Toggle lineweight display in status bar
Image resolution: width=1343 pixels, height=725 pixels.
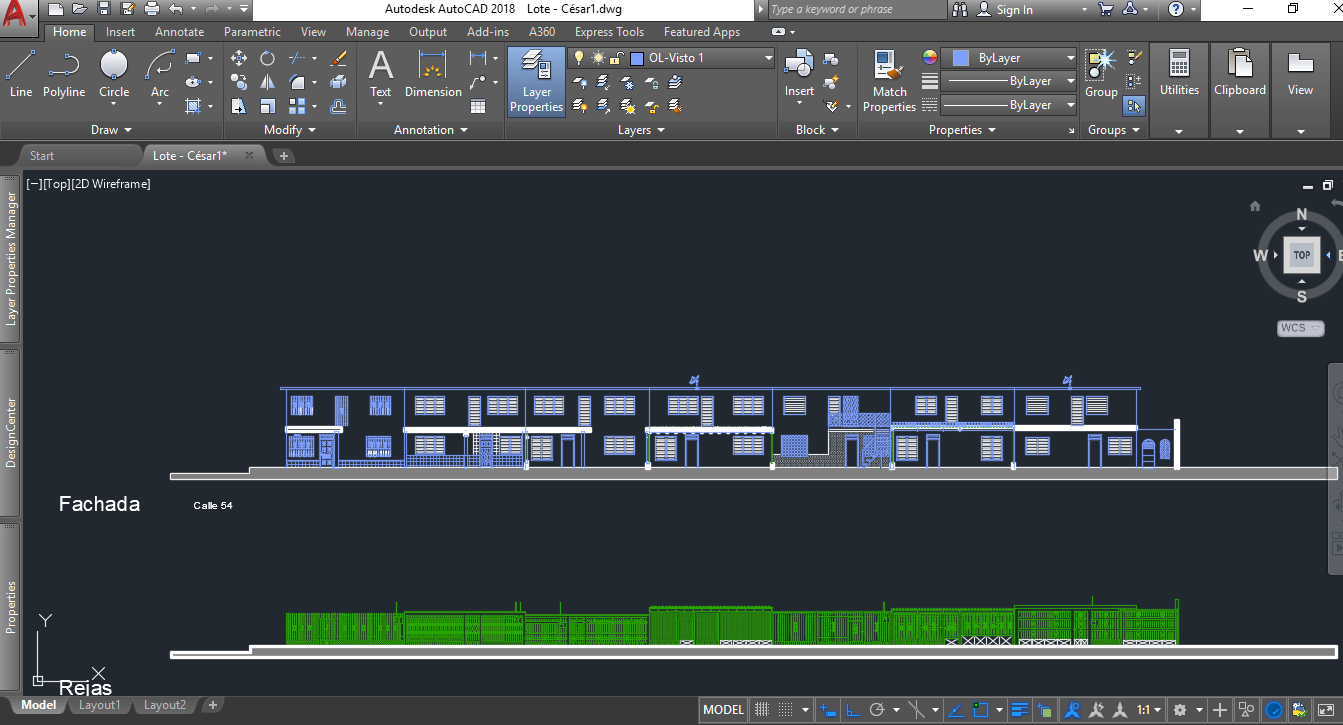(1020, 710)
